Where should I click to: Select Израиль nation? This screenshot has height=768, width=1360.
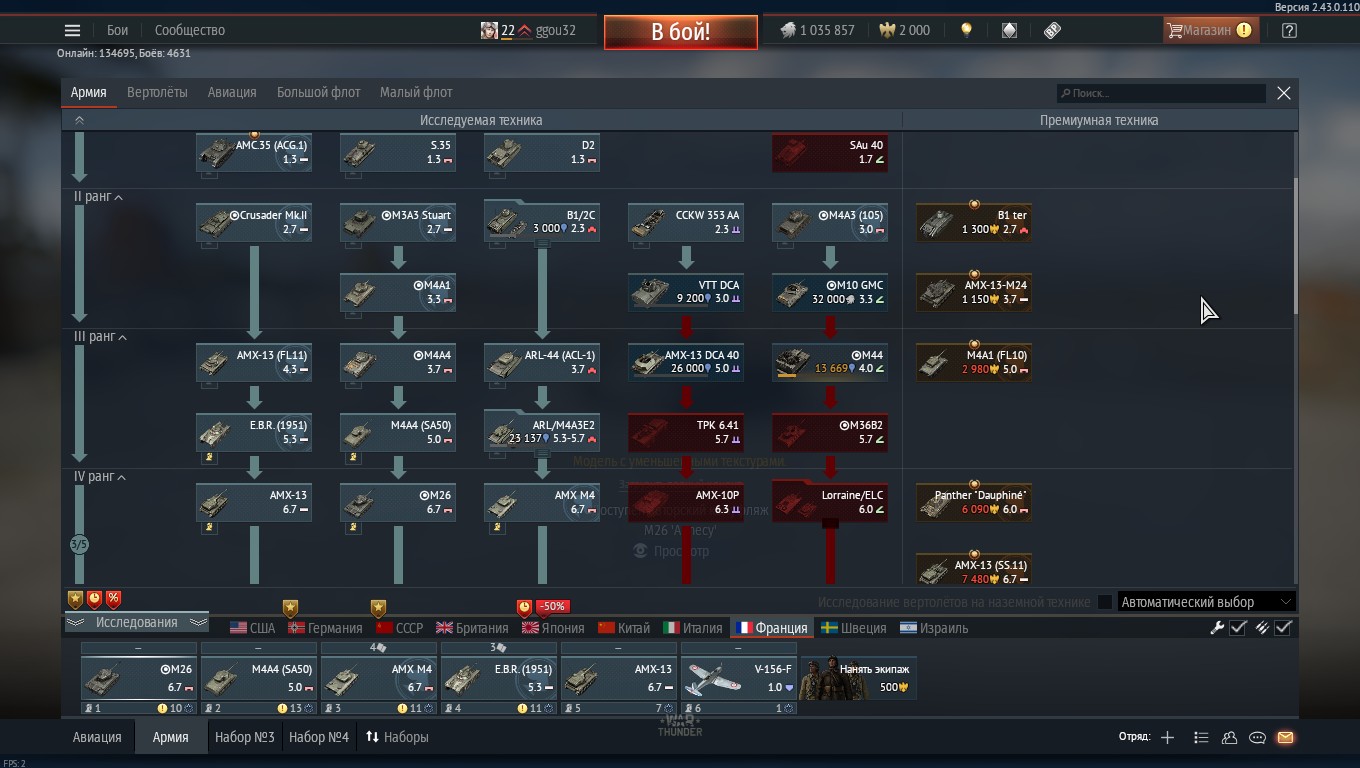[x=934, y=628]
